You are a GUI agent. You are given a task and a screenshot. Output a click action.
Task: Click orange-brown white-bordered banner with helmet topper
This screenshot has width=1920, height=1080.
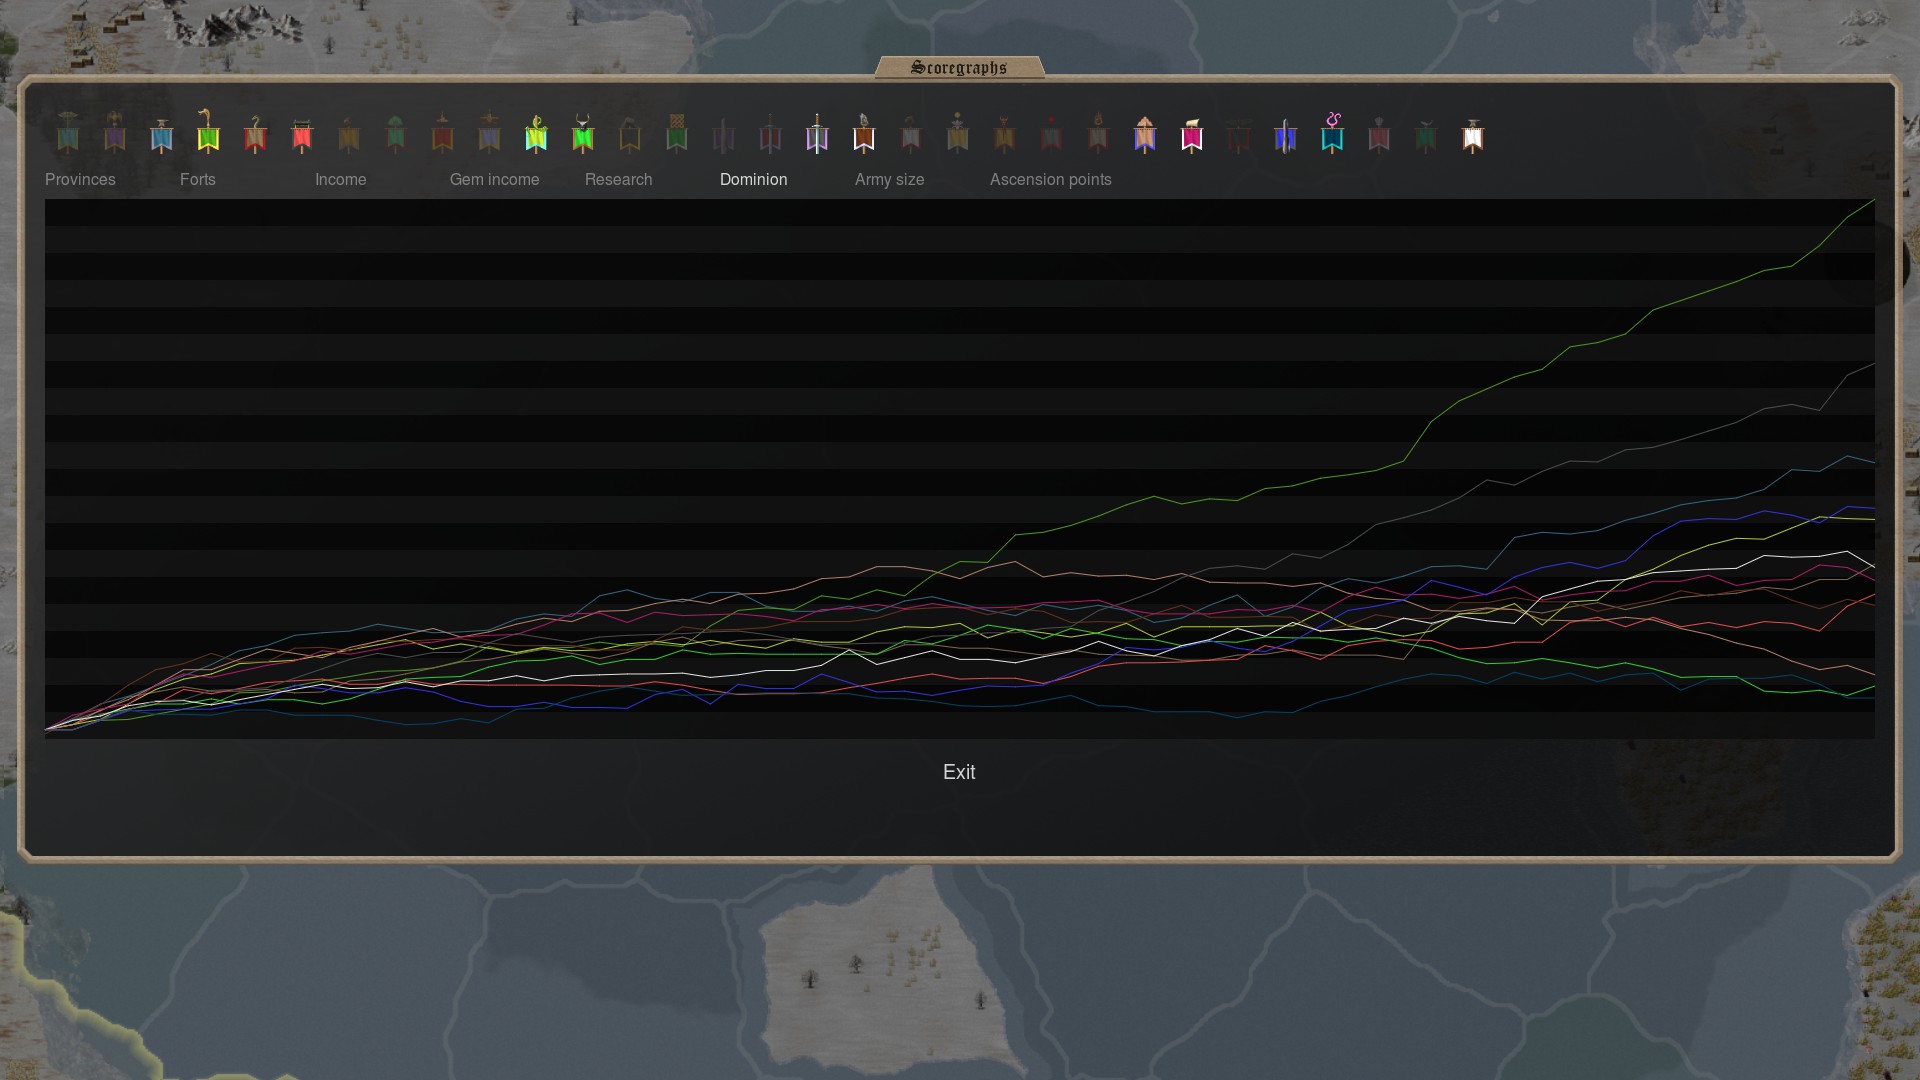click(x=864, y=133)
